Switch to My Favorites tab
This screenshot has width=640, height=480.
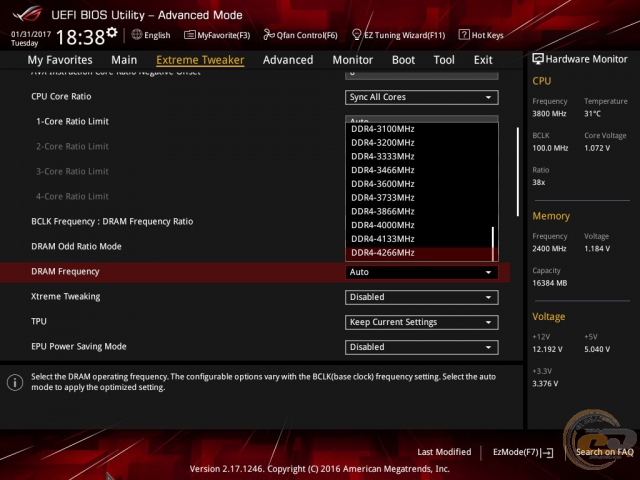tap(60, 60)
